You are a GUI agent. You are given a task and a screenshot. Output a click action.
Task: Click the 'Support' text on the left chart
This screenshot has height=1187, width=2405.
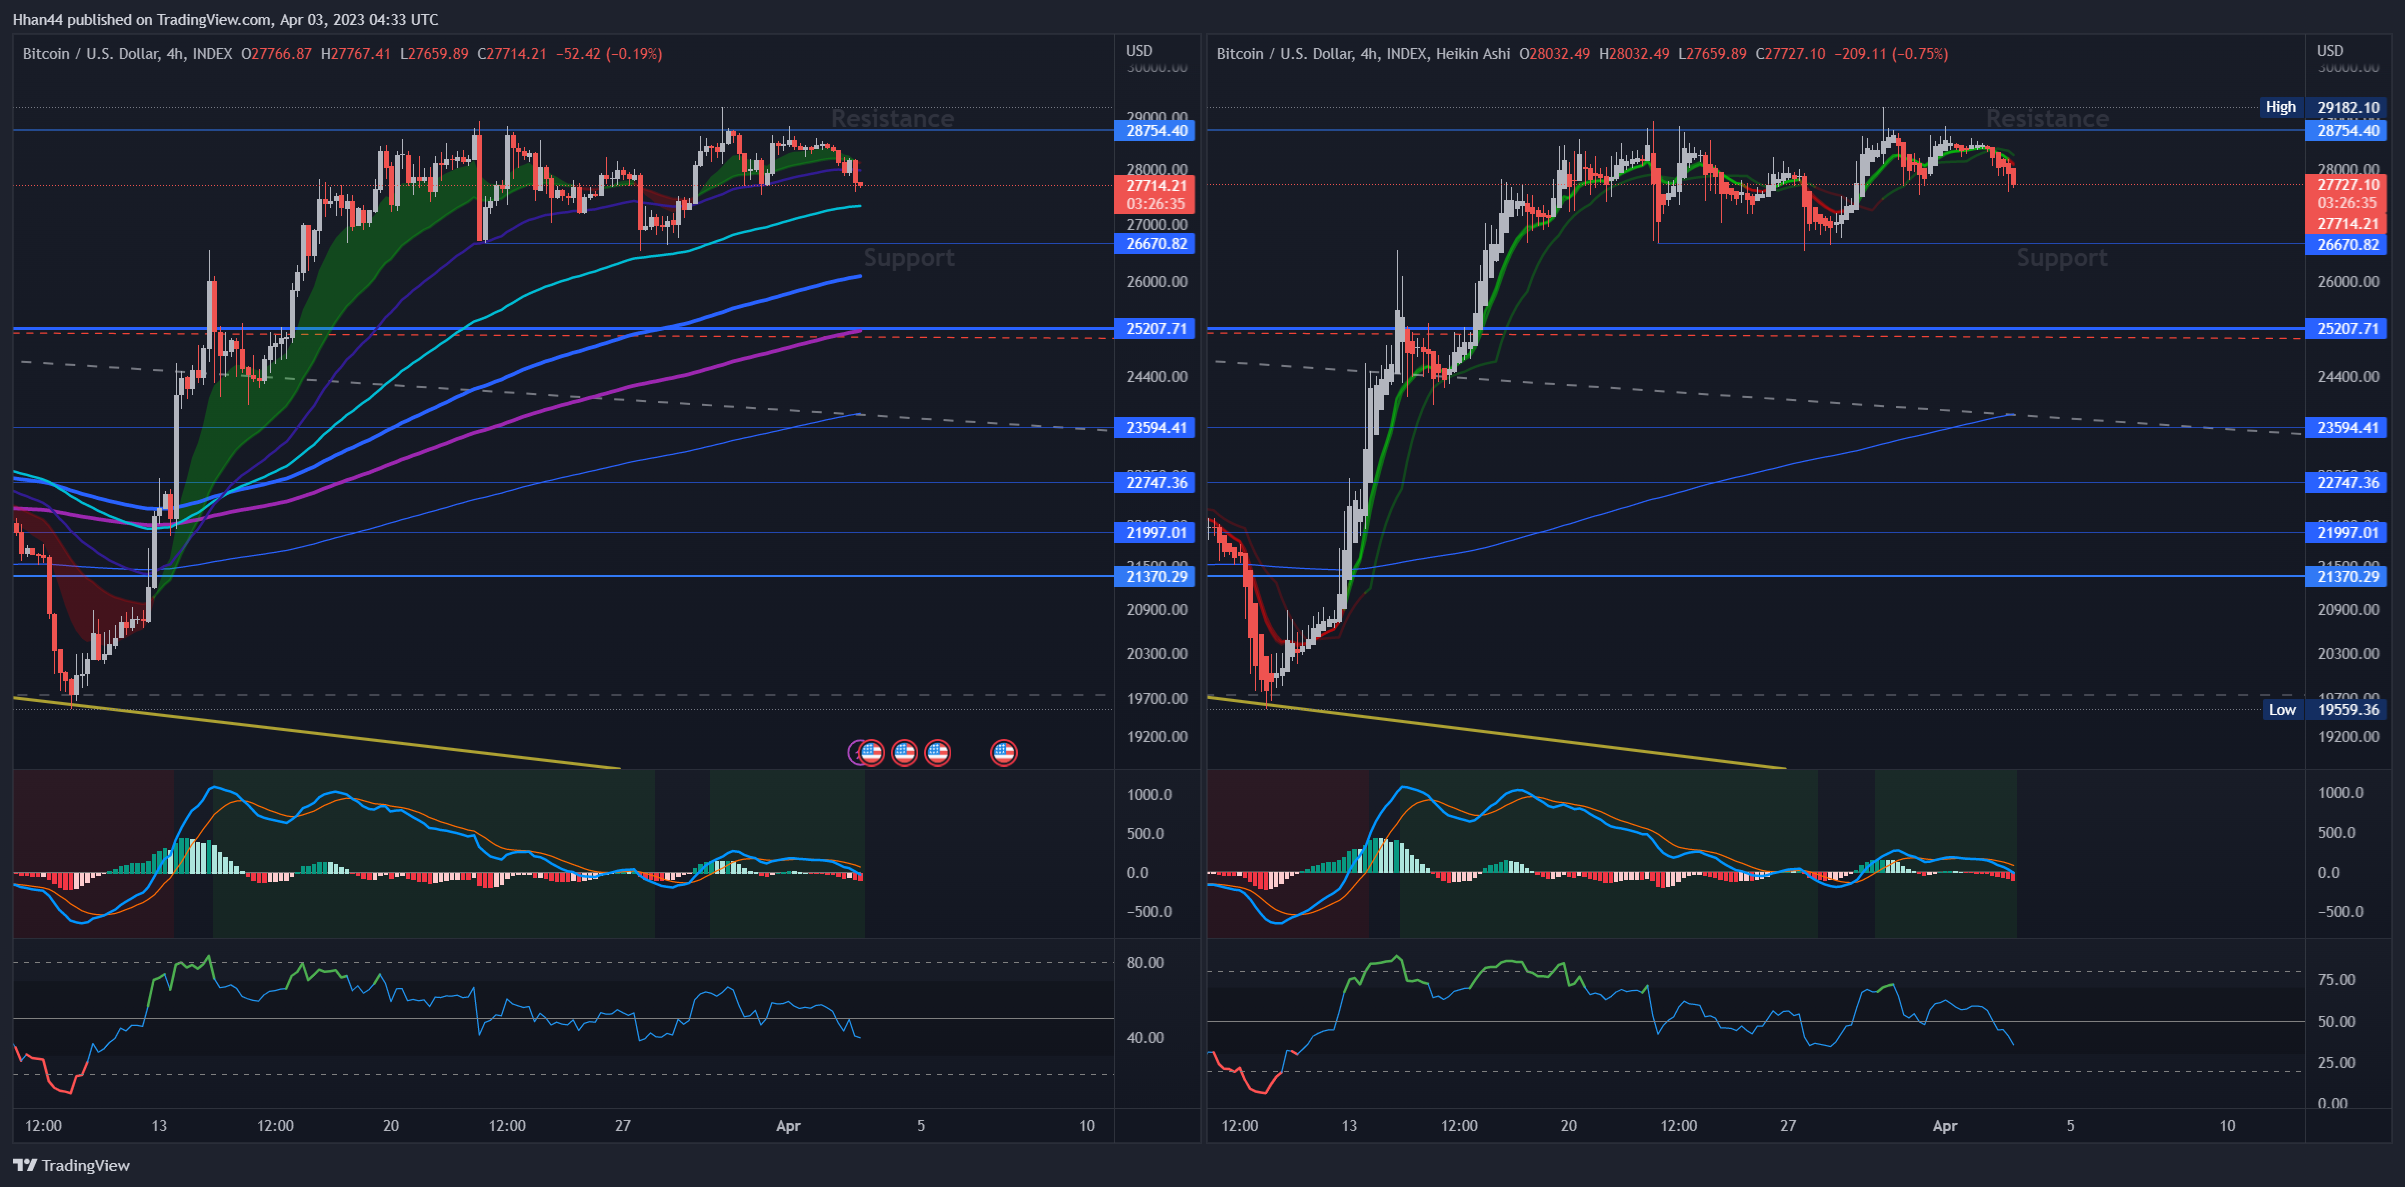909,258
